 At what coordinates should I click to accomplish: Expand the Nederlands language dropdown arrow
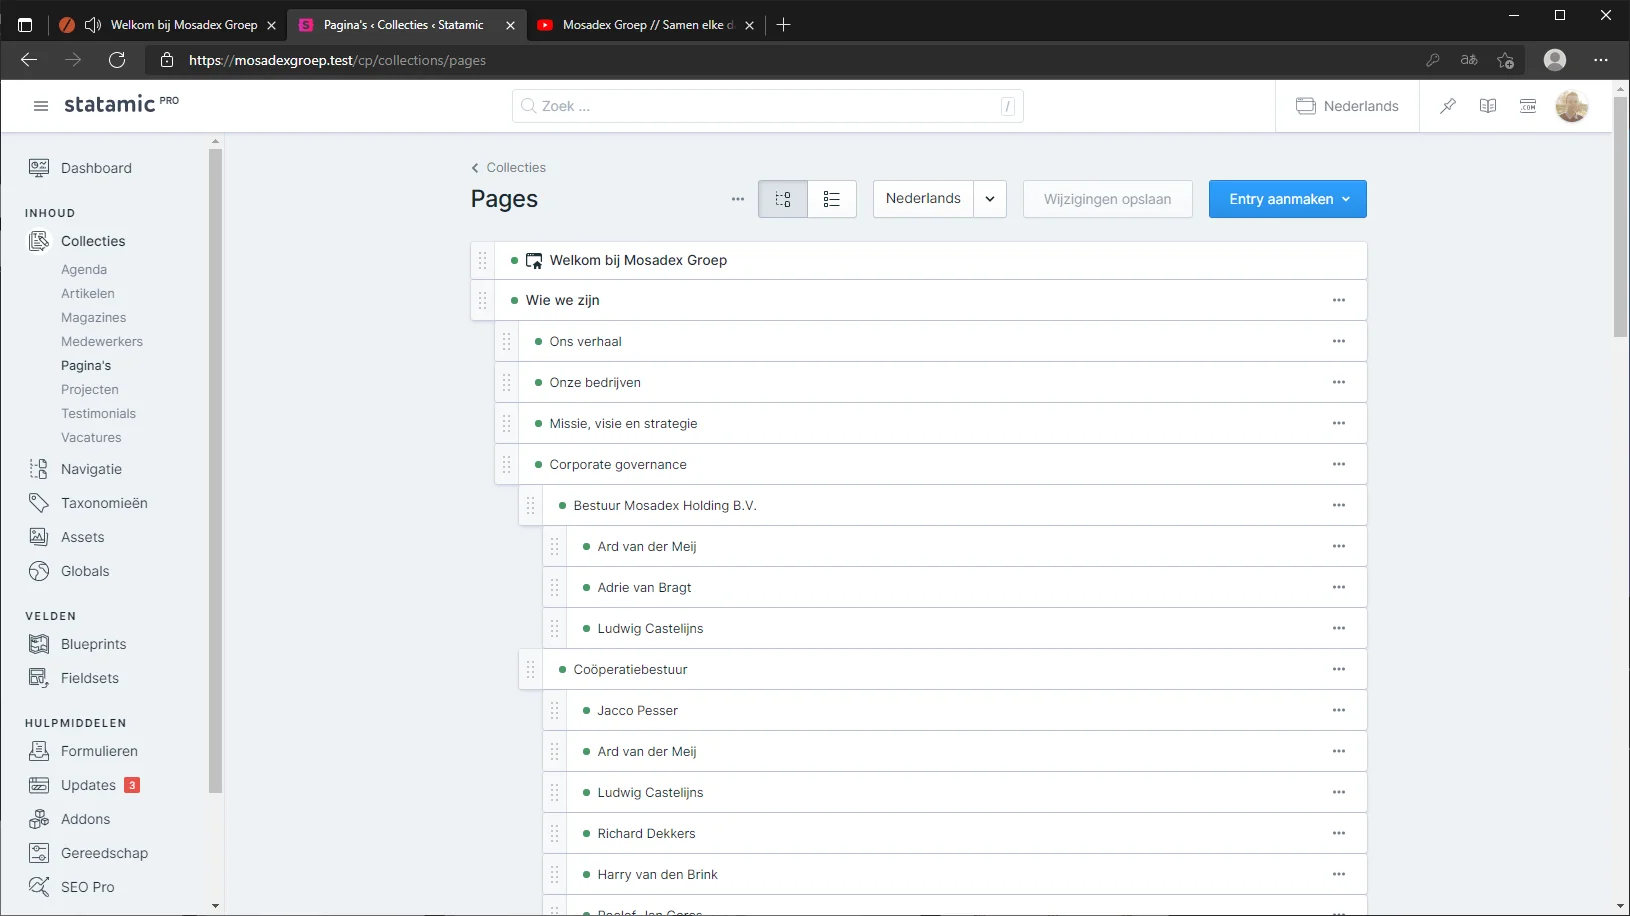coord(990,199)
